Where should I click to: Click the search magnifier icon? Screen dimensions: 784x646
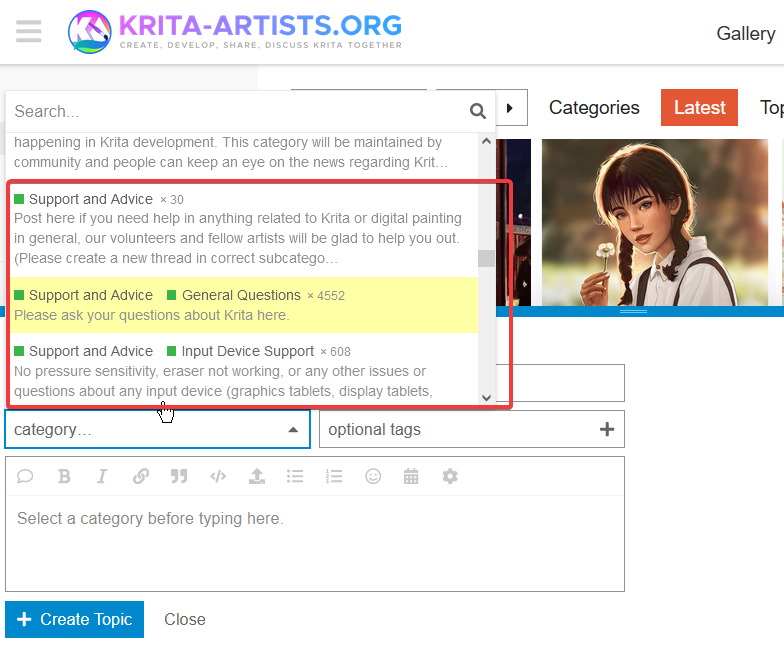point(478,111)
